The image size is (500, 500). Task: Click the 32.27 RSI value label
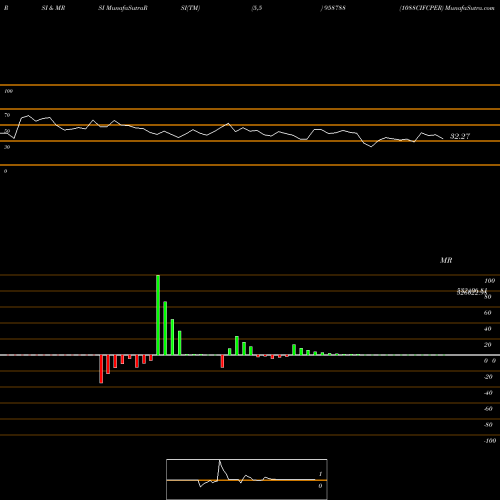click(x=460, y=136)
